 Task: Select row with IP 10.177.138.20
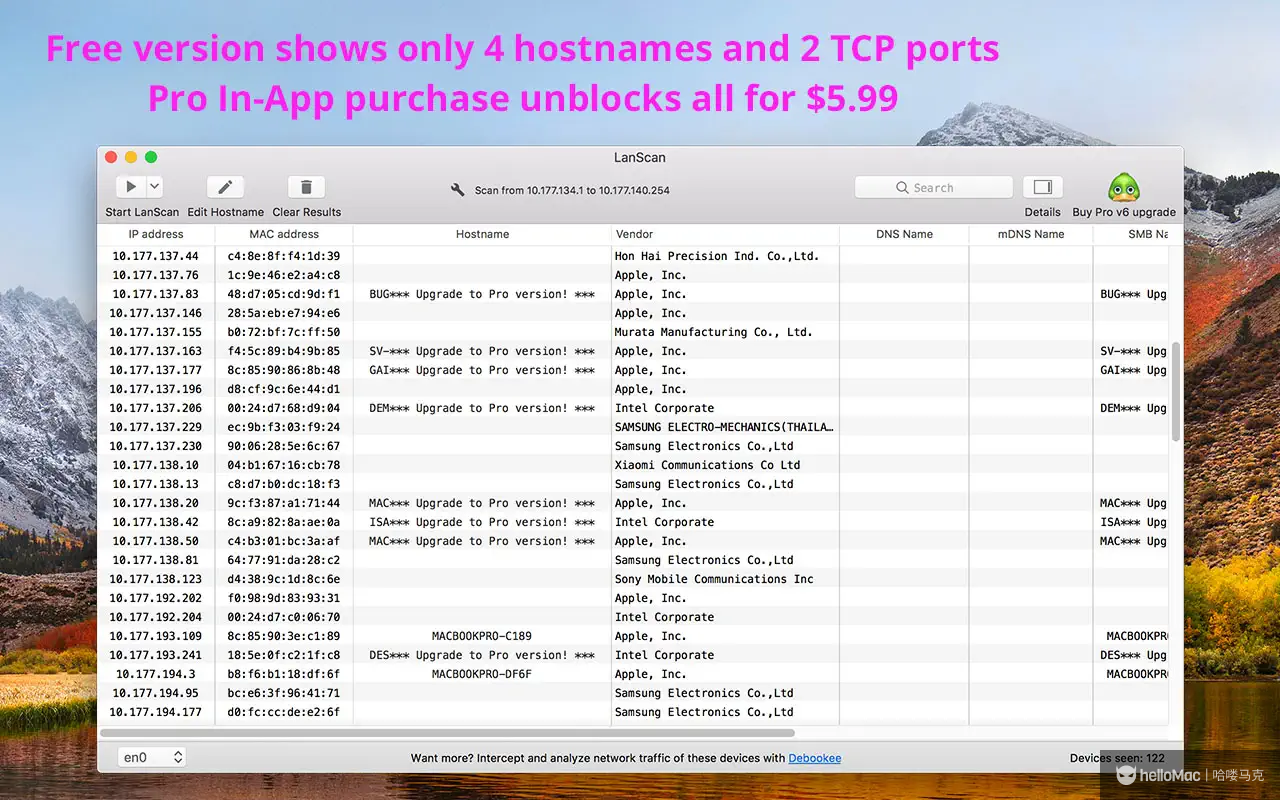633,503
